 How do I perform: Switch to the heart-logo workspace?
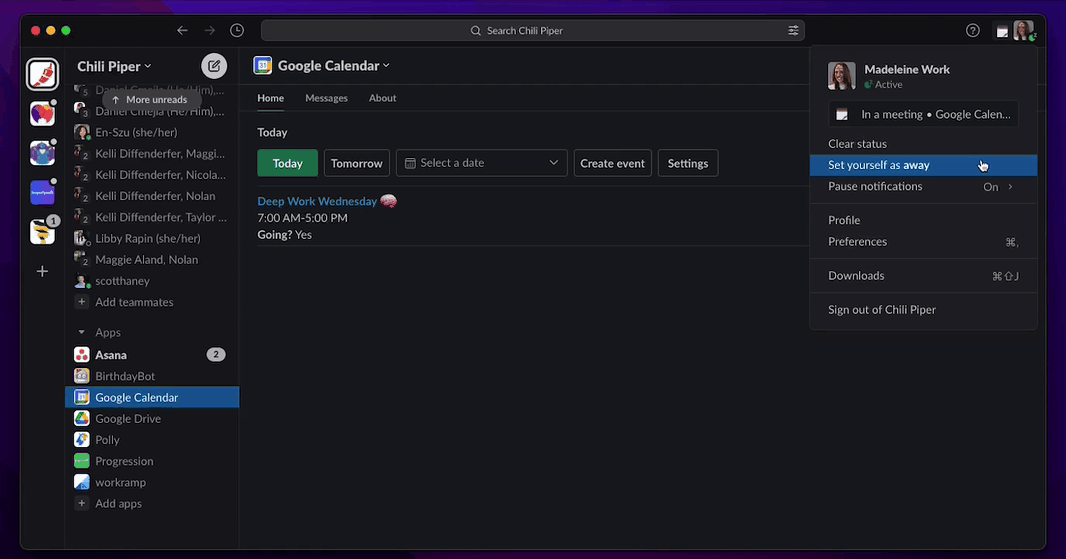[42, 114]
